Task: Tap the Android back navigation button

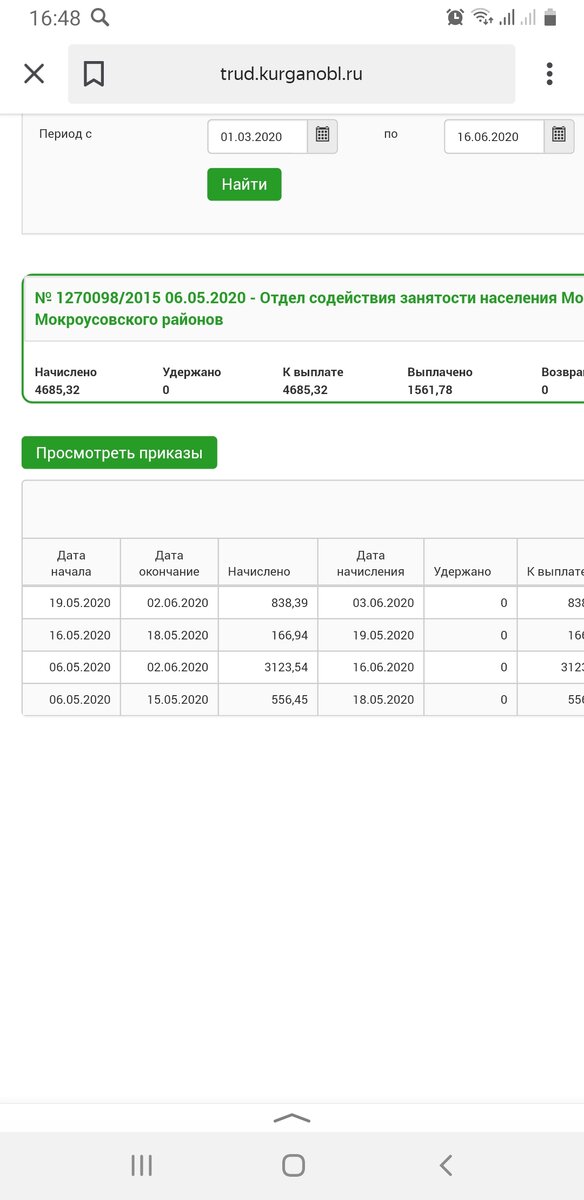Action: [446, 1164]
